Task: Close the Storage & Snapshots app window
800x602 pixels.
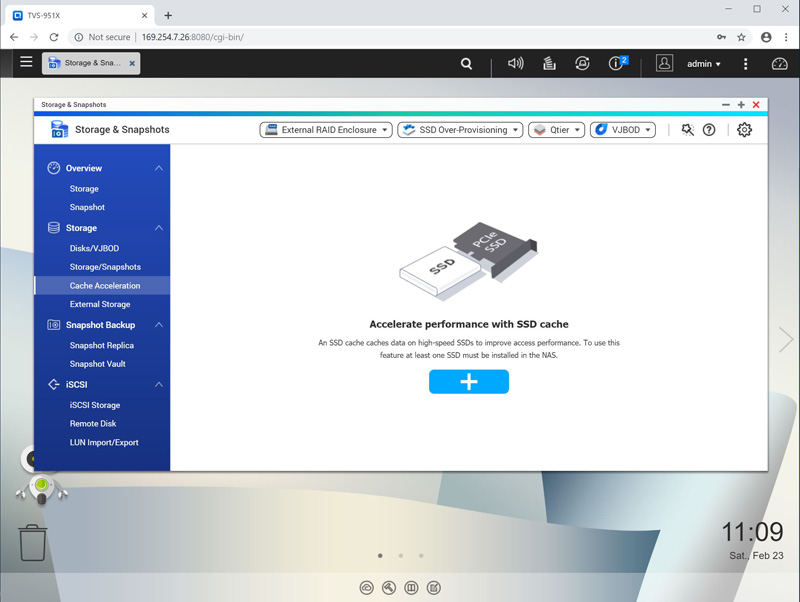Action: (756, 105)
